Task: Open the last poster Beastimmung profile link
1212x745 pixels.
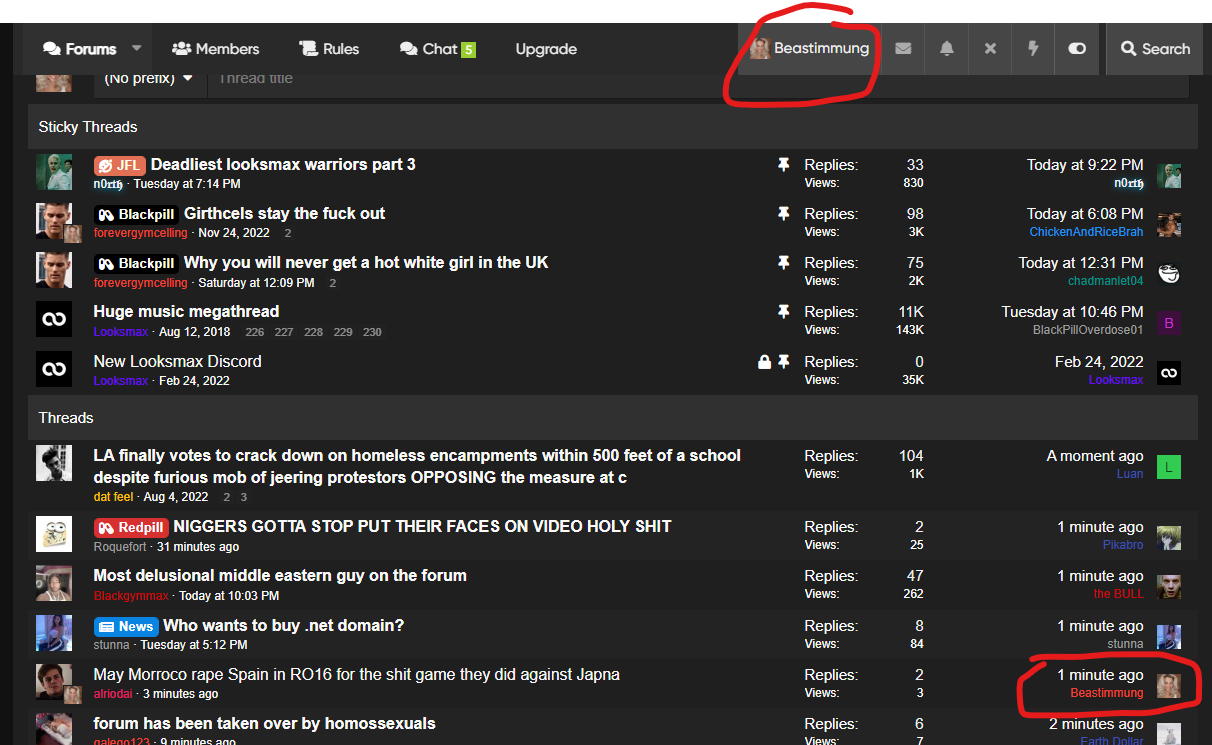Action: tap(1107, 693)
